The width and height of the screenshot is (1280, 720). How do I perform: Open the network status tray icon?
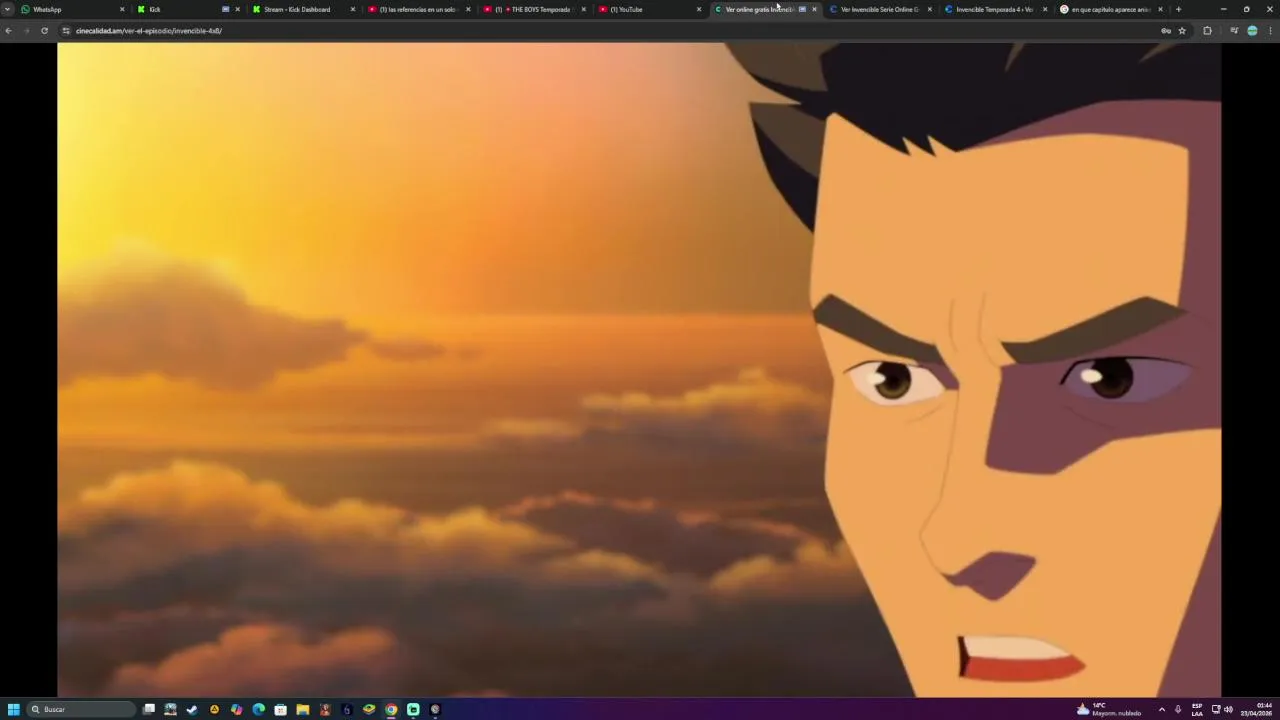[x=1216, y=709]
